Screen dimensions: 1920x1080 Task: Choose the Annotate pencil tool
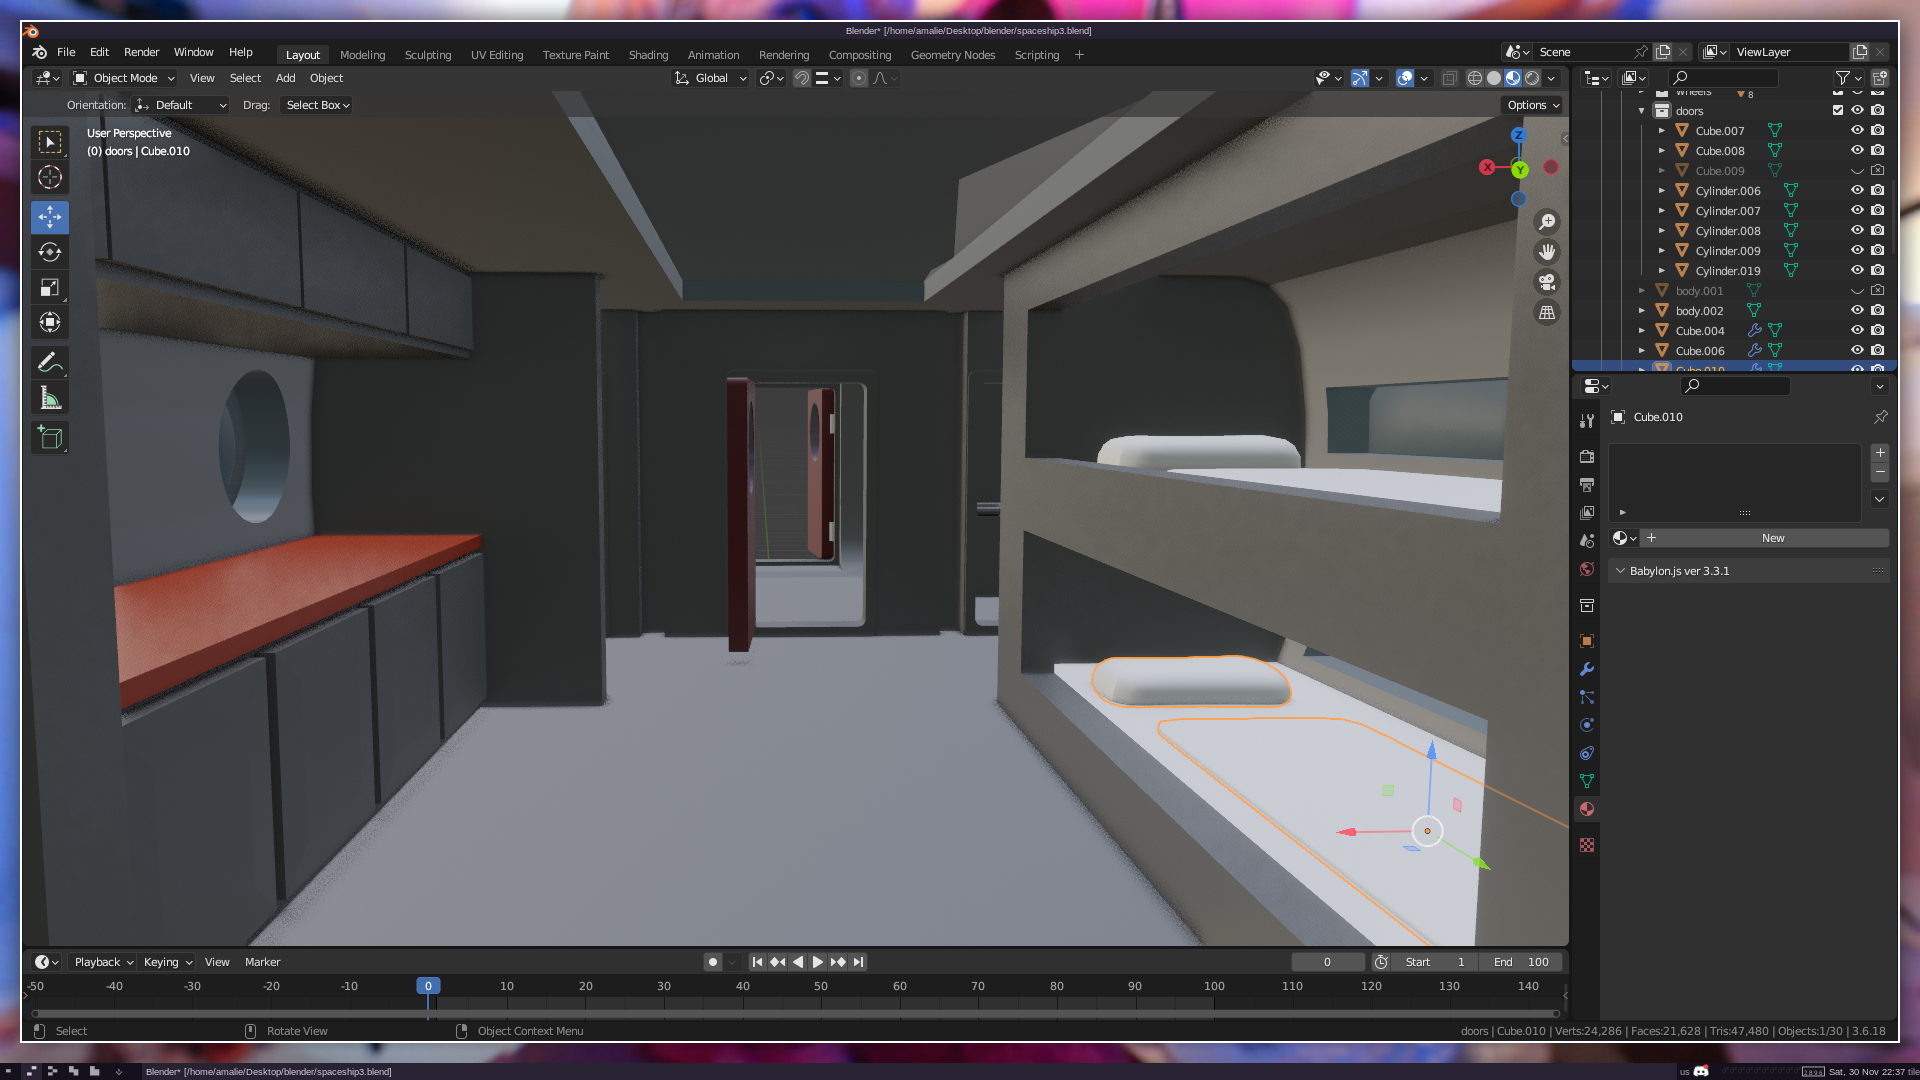50,362
